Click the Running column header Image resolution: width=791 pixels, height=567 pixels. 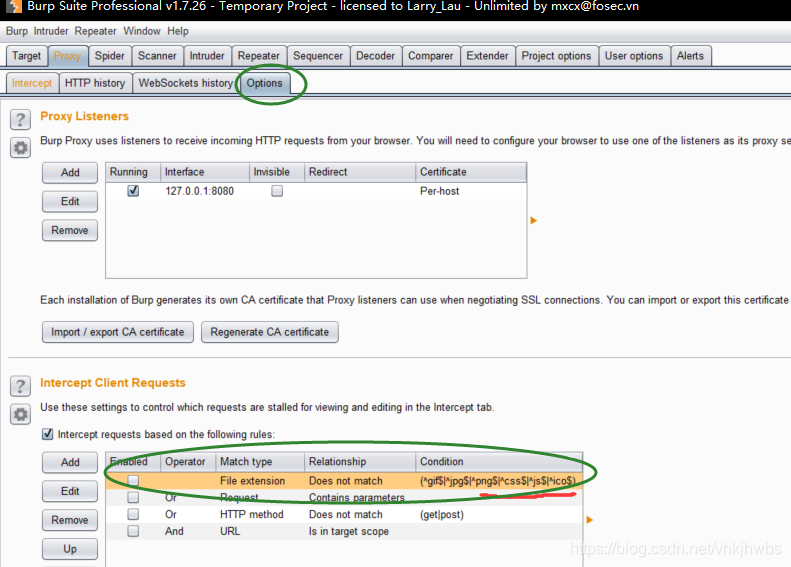click(133, 172)
